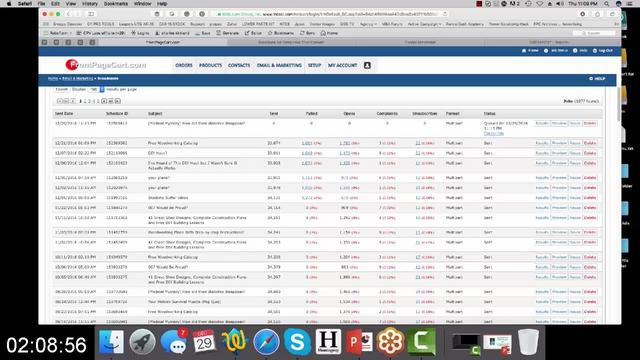Click opens count link in DIY Haul? row

345,153
